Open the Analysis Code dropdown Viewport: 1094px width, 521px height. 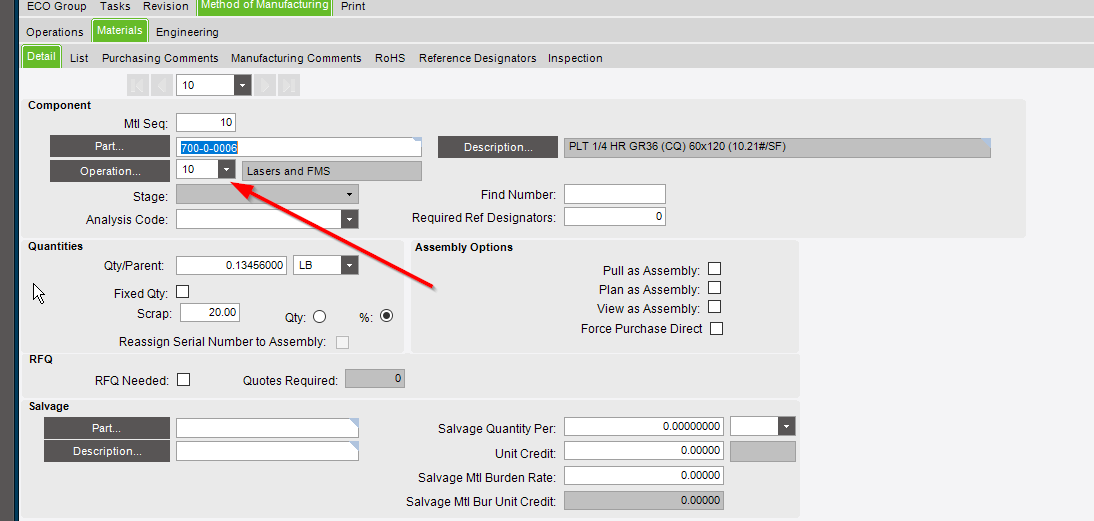350,220
